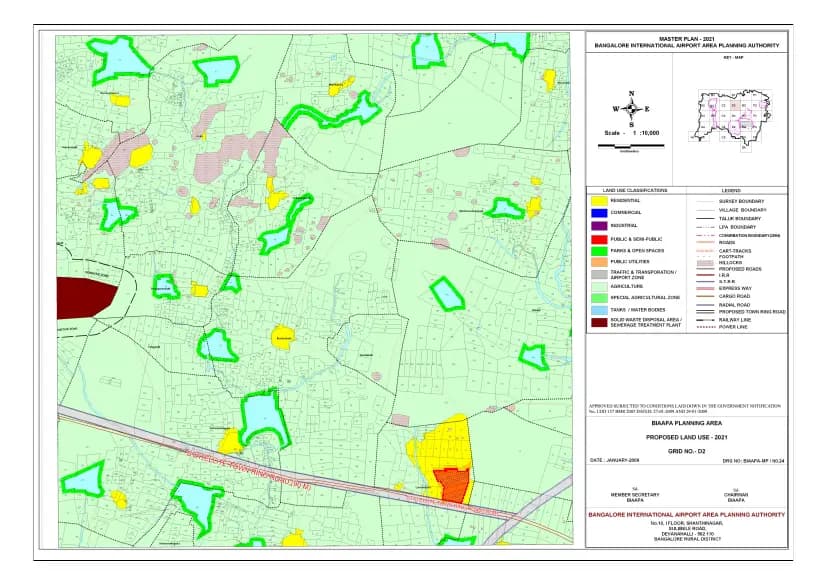Click the Express Way line symbol

(x=705, y=289)
